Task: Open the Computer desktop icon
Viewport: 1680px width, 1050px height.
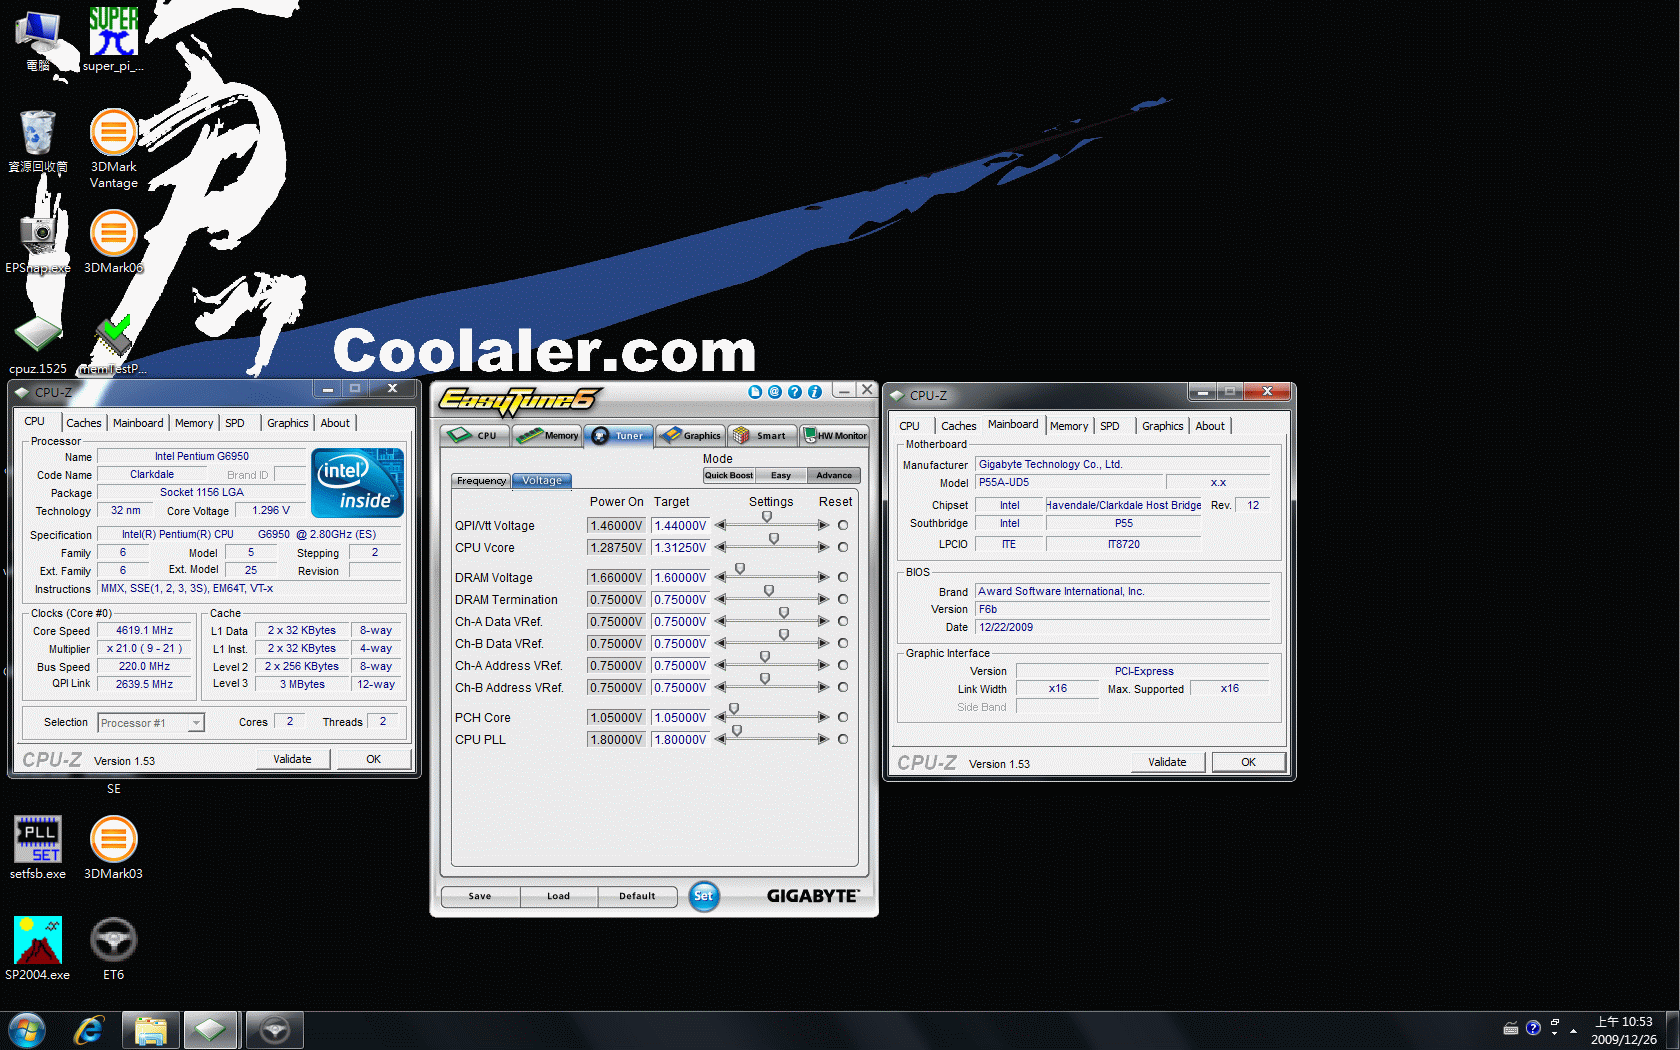Action: [38, 39]
